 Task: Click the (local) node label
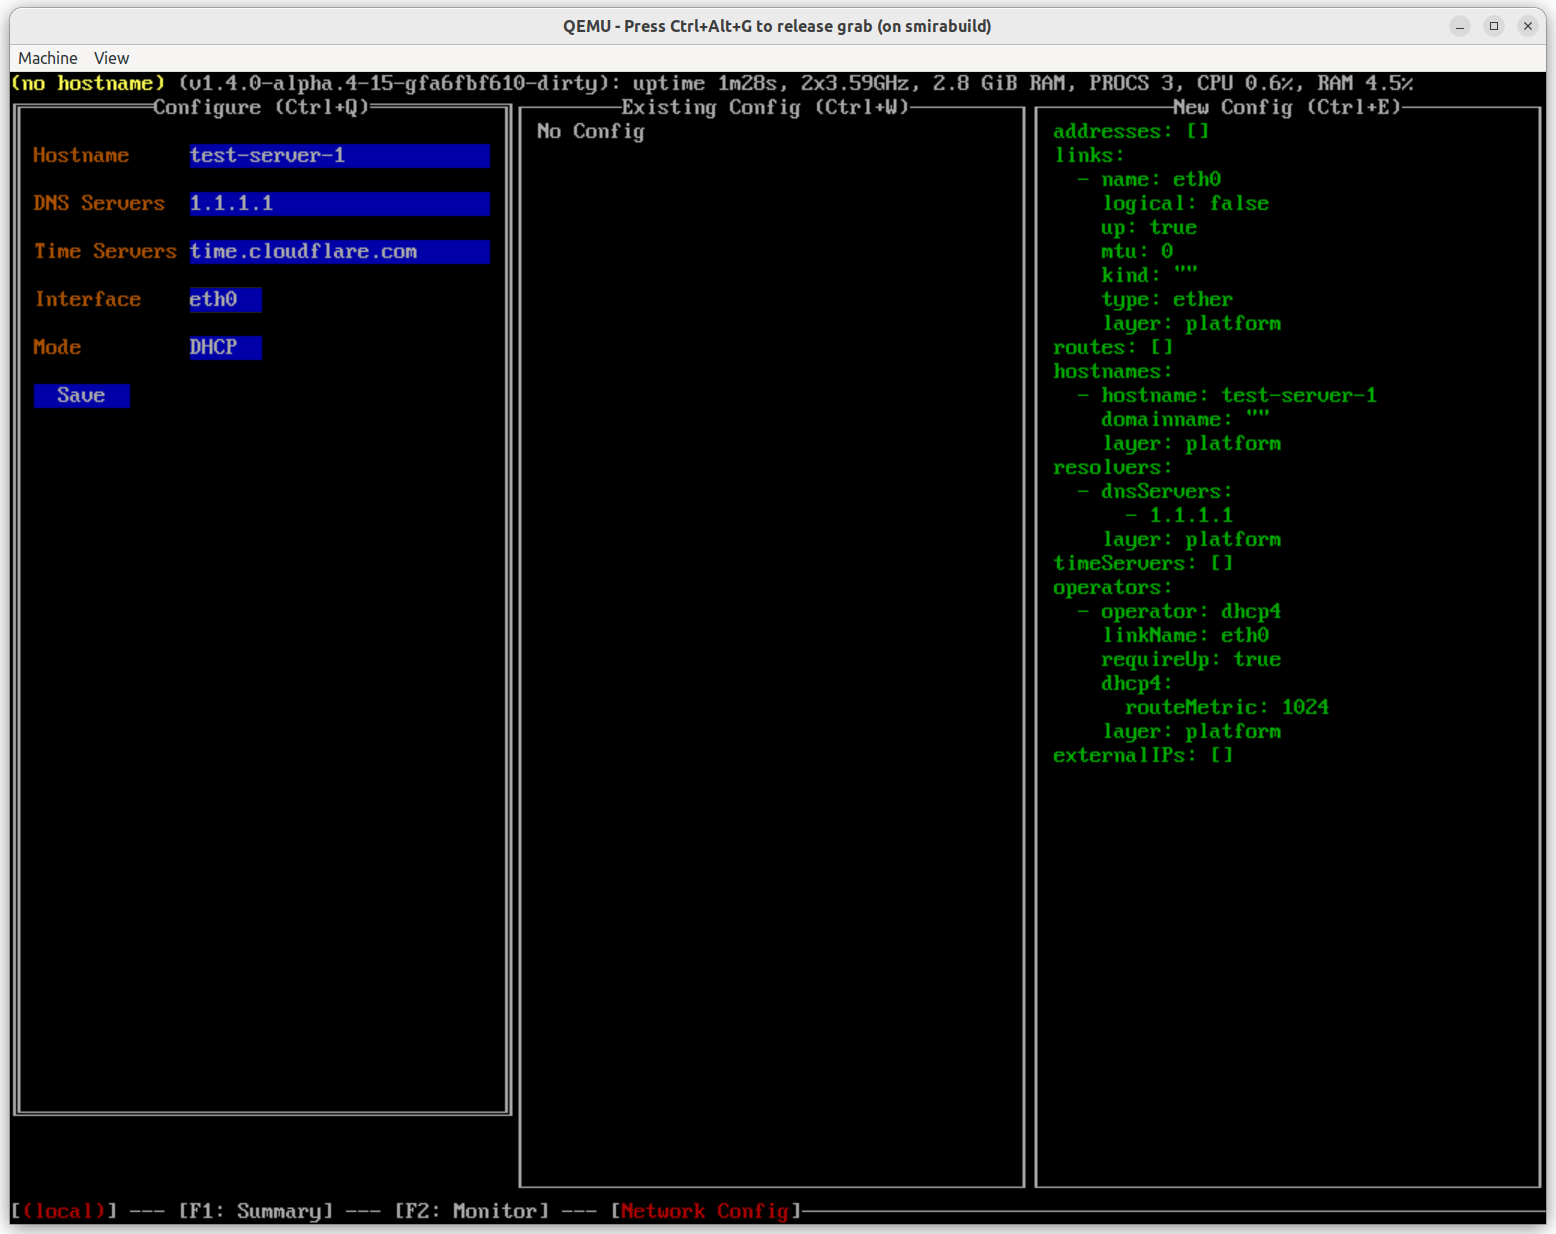tap(64, 1211)
